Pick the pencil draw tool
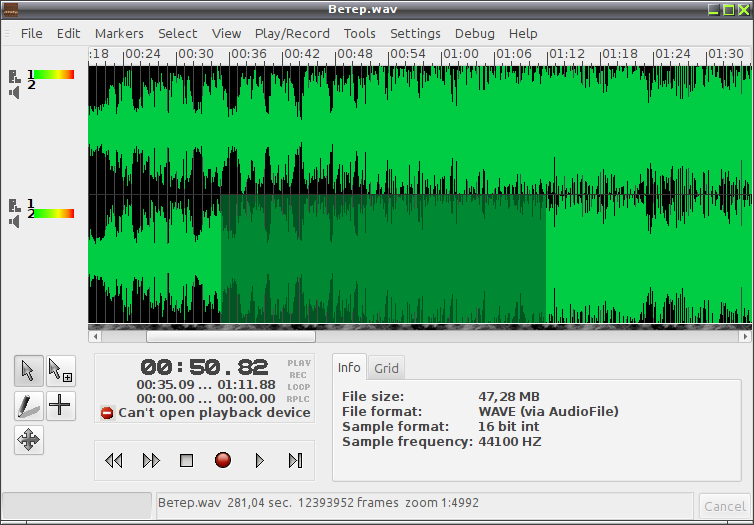The height and width of the screenshot is (525, 754). pyautogui.click(x=29, y=405)
